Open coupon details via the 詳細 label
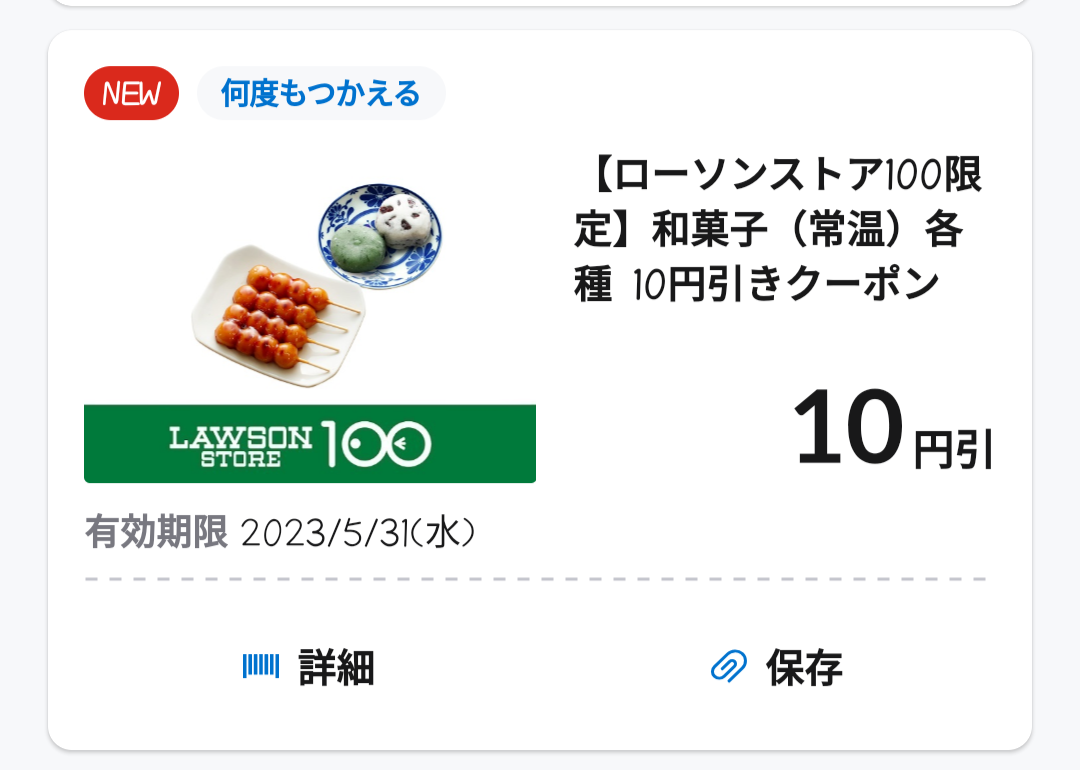 [336, 667]
